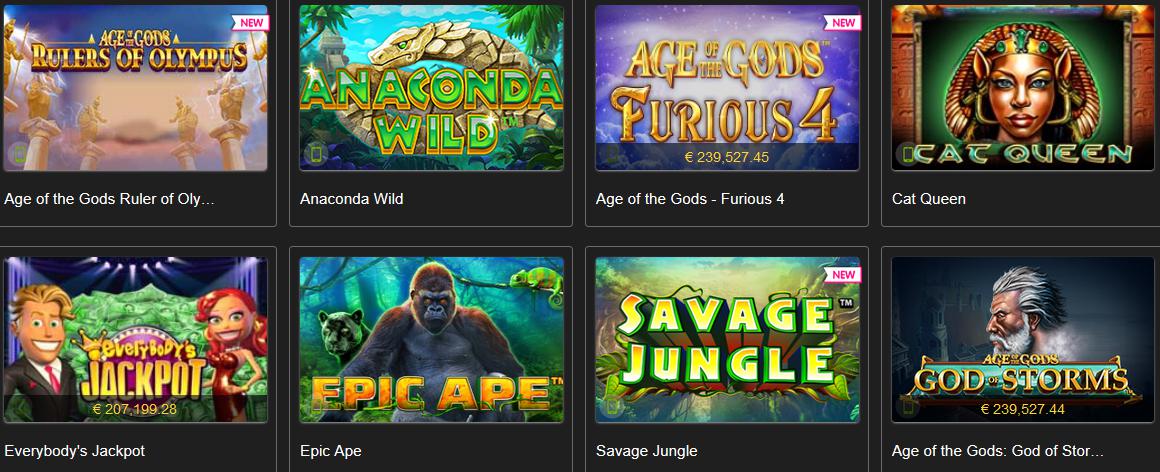Image resolution: width=1160 pixels, height=472 pixels.
Task: Click the Cat Queen title link
Action: 928,199
